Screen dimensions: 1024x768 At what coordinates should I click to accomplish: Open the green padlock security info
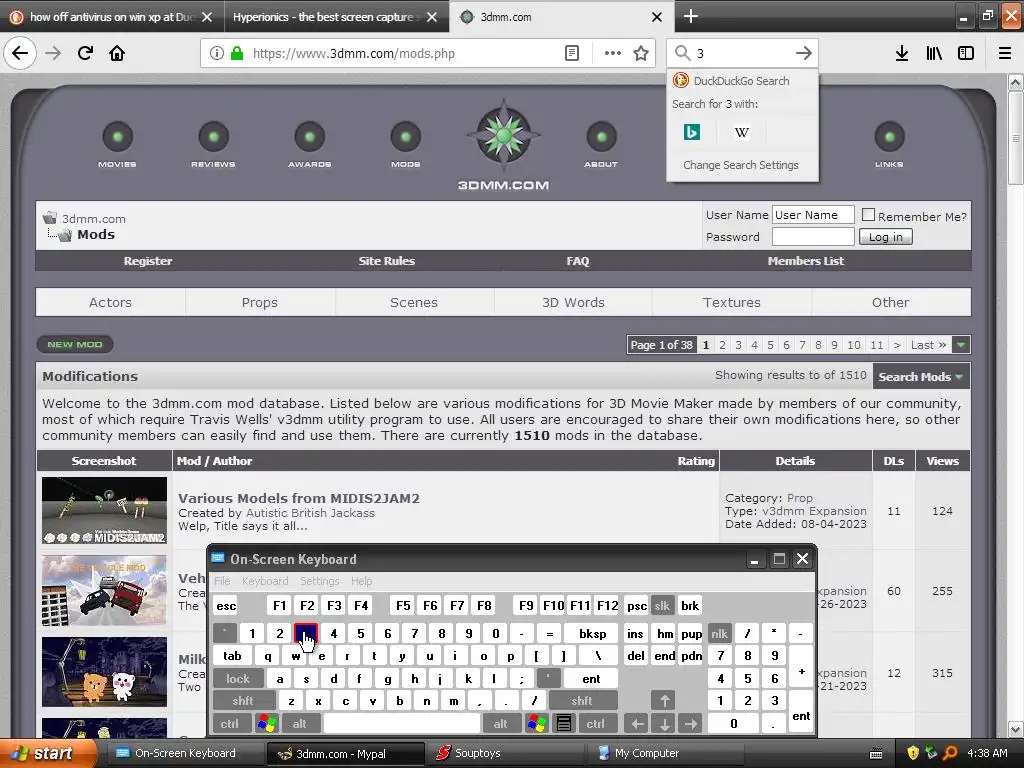(x=237, y=53)
